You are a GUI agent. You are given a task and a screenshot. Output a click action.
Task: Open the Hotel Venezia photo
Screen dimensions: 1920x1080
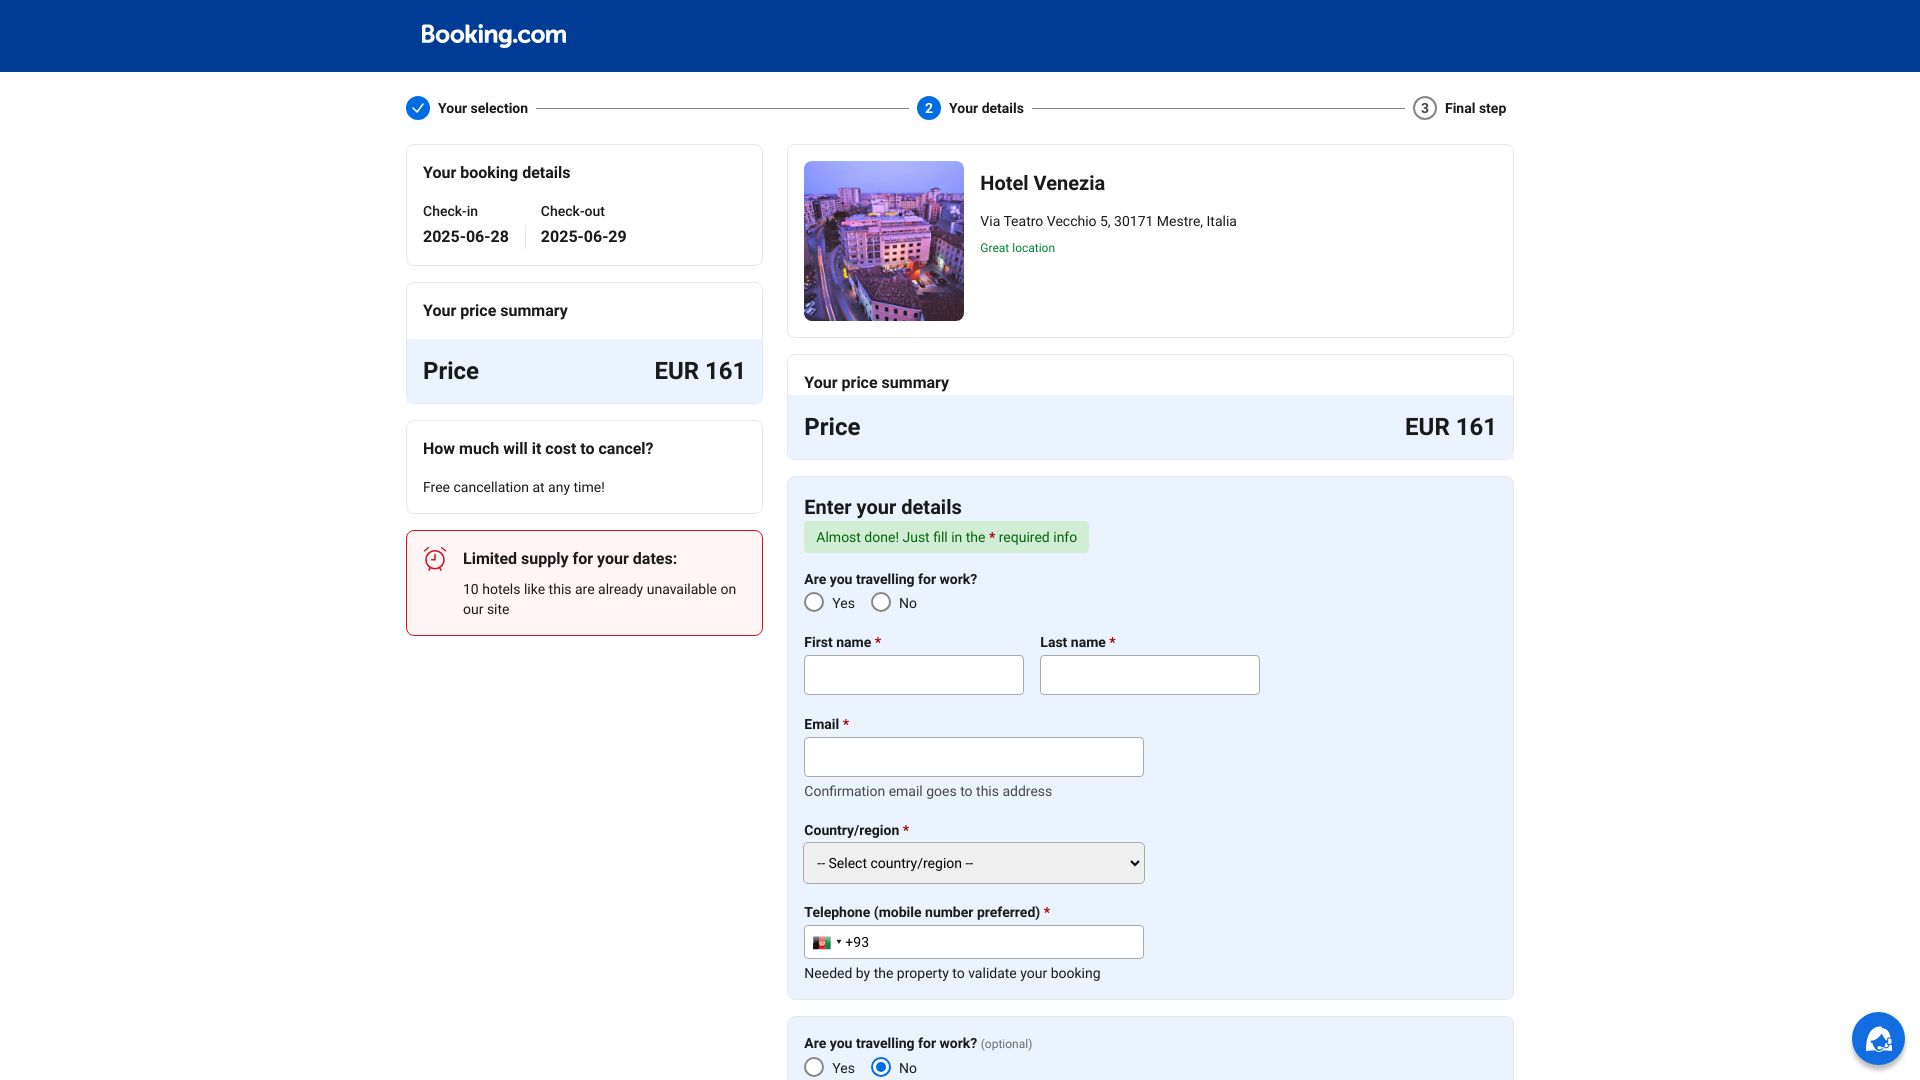pos(884,241)
